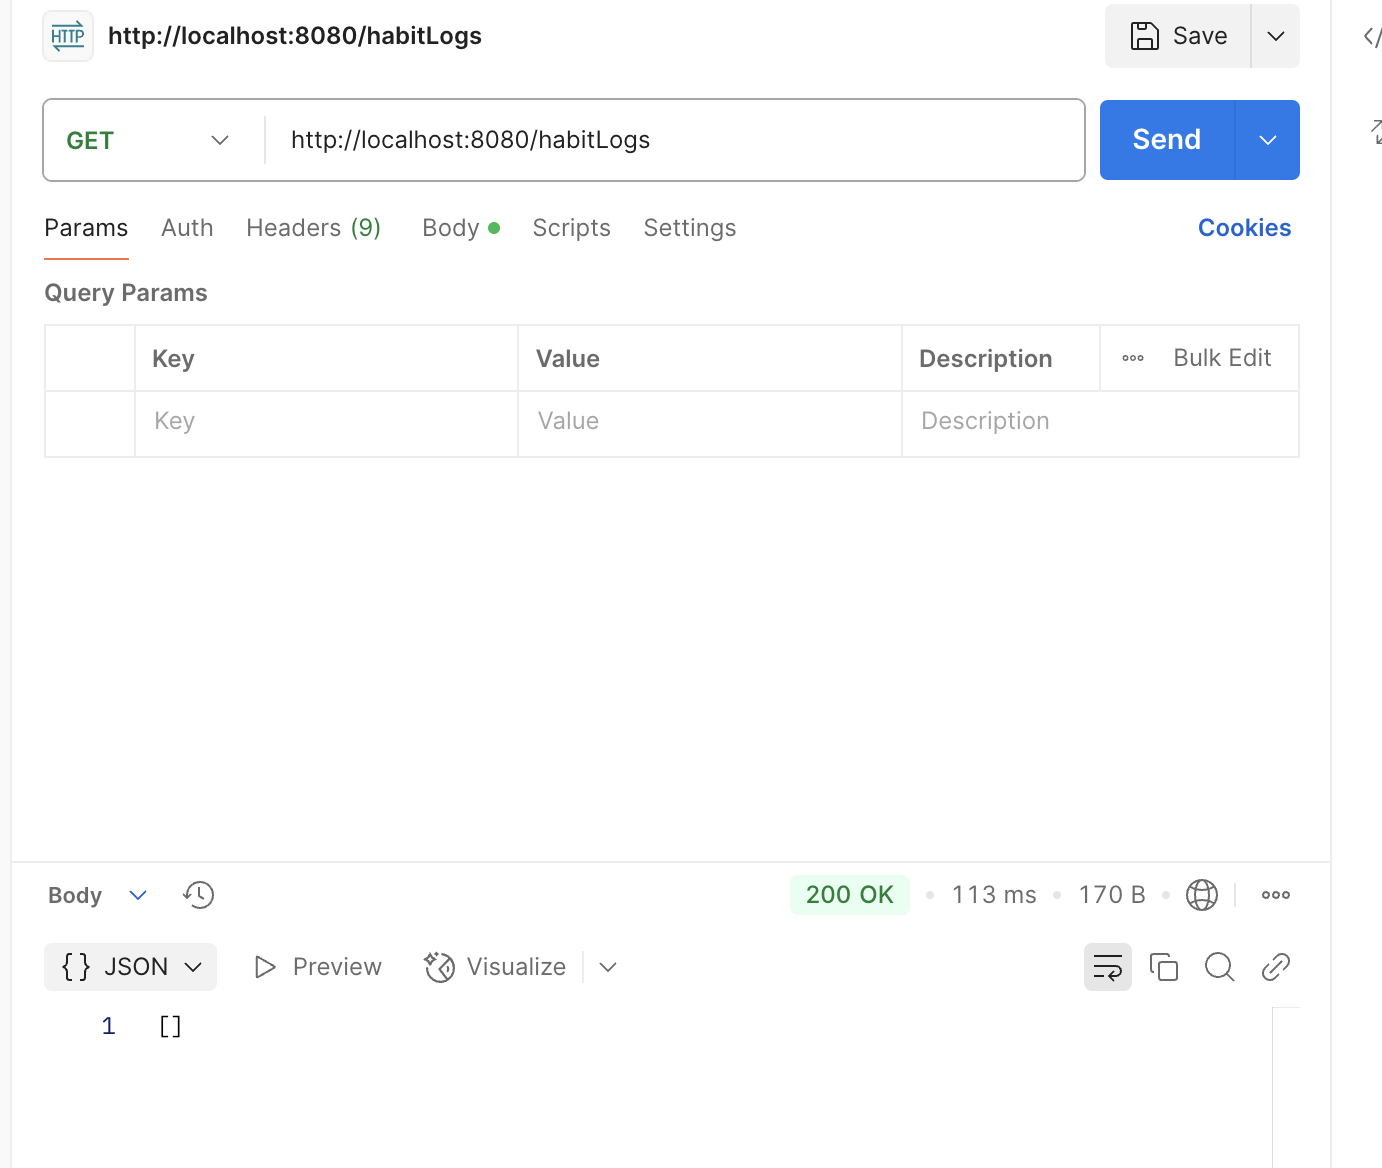The width and height of the screenshot is (1382, 1168).
Task: Open the Headers (9) tab
Action: tap(313, 228)
